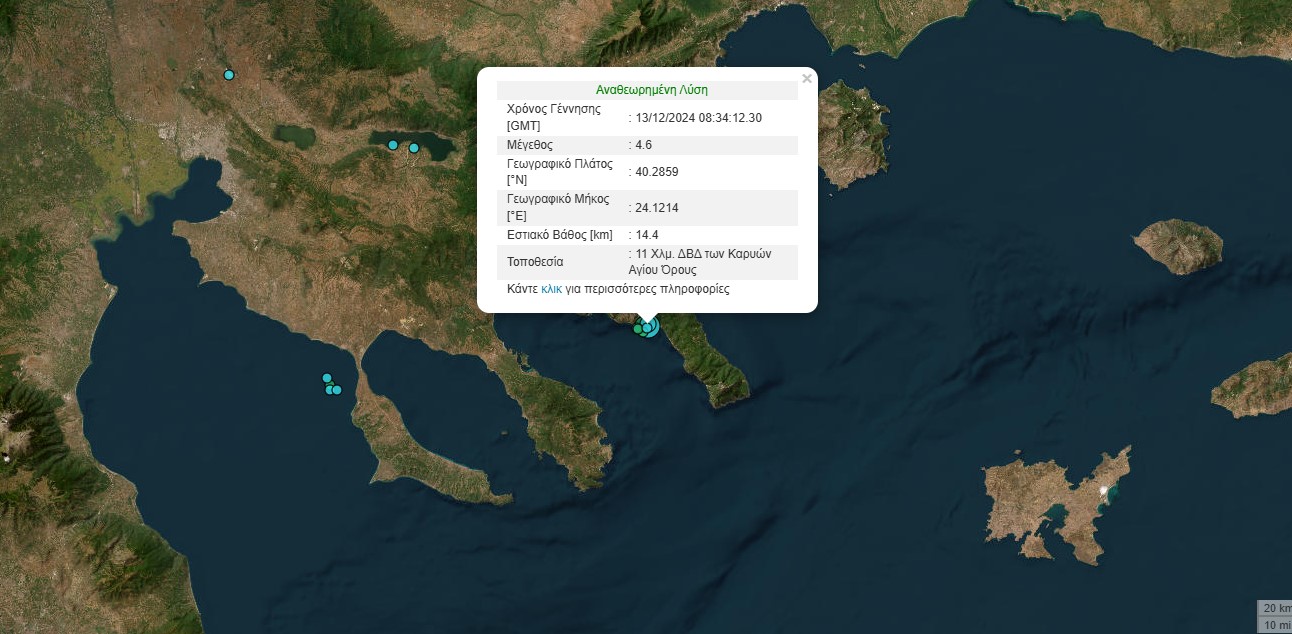Click the green marker beside the popup pointer
1292x634 pixels.
638,329
